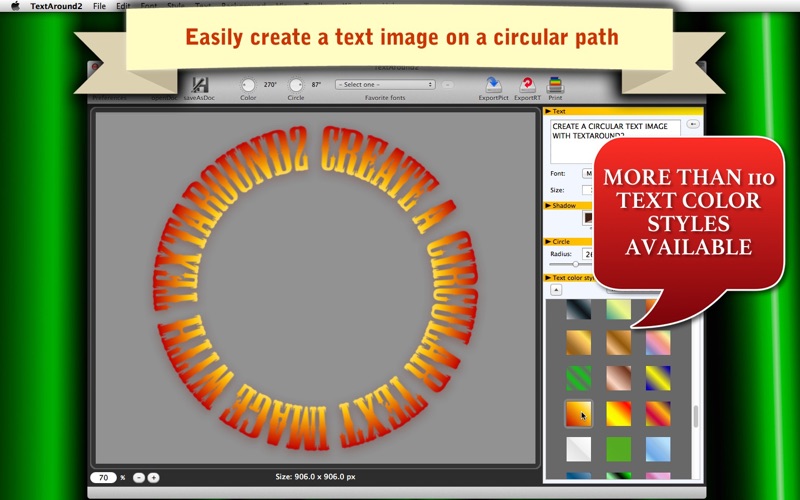Click the Radius slider knob
800x500 pixels.
(x=576, y=264)
